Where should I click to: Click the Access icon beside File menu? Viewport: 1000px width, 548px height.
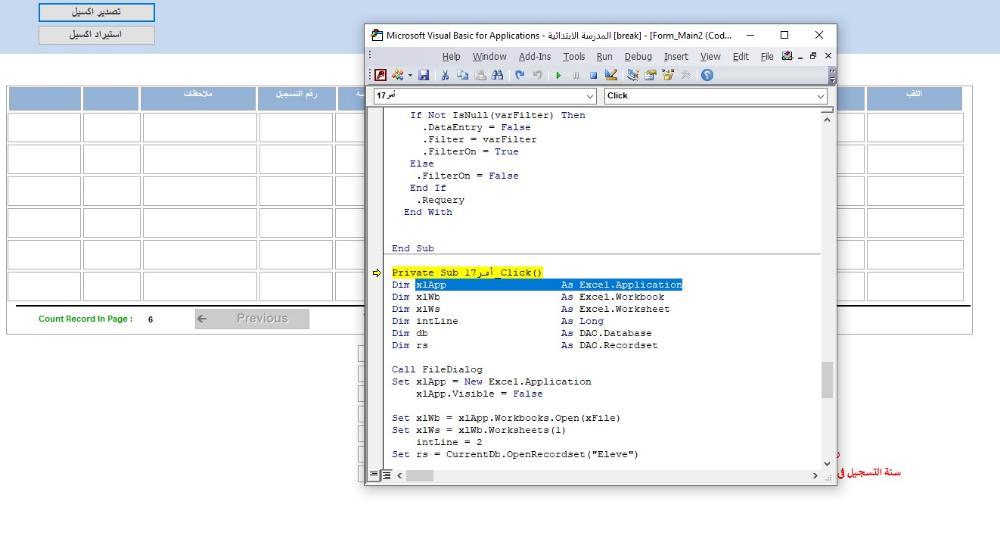point(787,56)
